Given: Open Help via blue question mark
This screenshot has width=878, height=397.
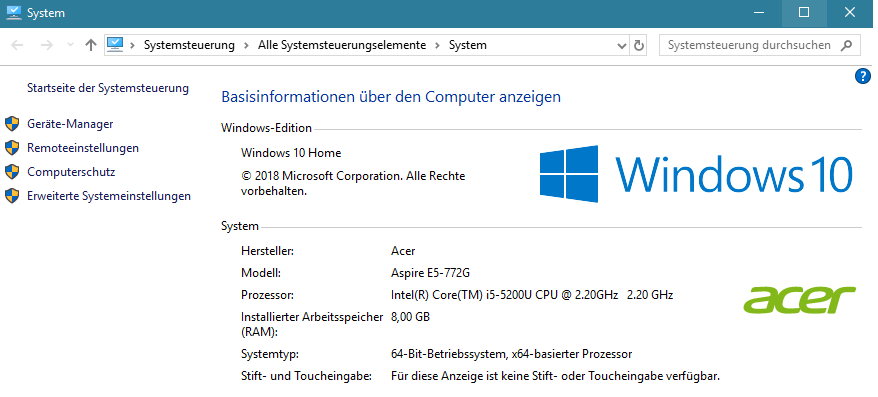Looking at the screenshot, I should 863,76.
